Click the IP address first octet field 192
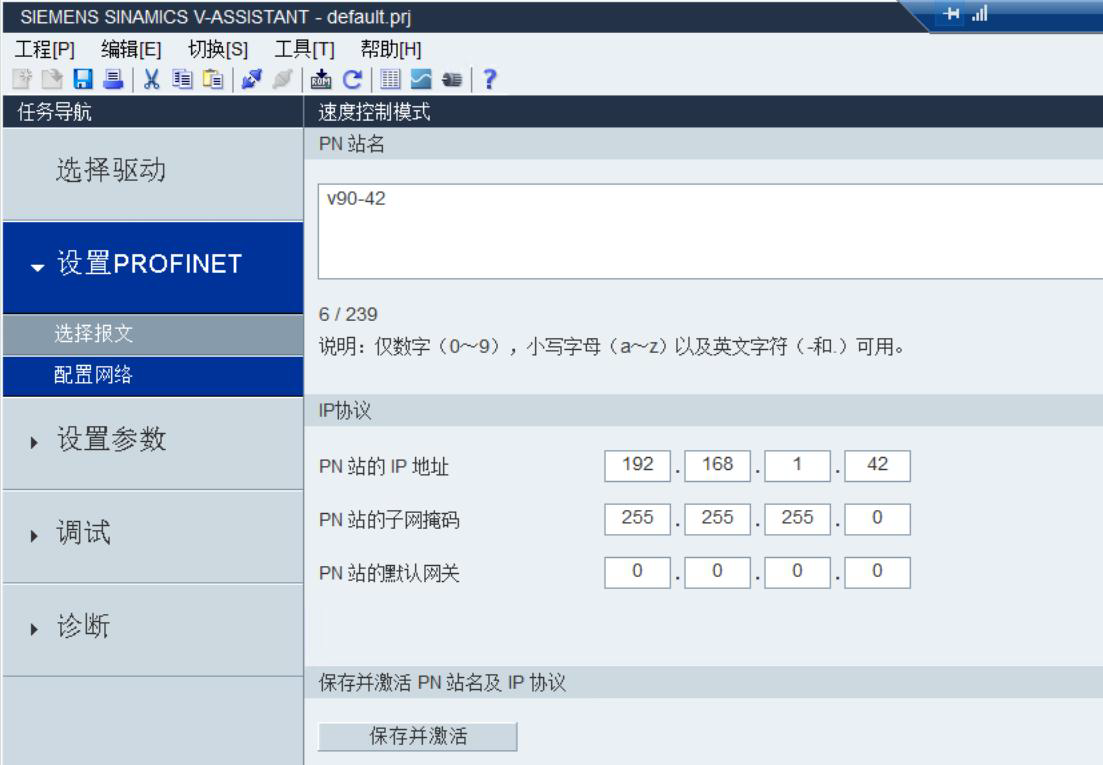The image size is (1103, 765). click(637, 465)
